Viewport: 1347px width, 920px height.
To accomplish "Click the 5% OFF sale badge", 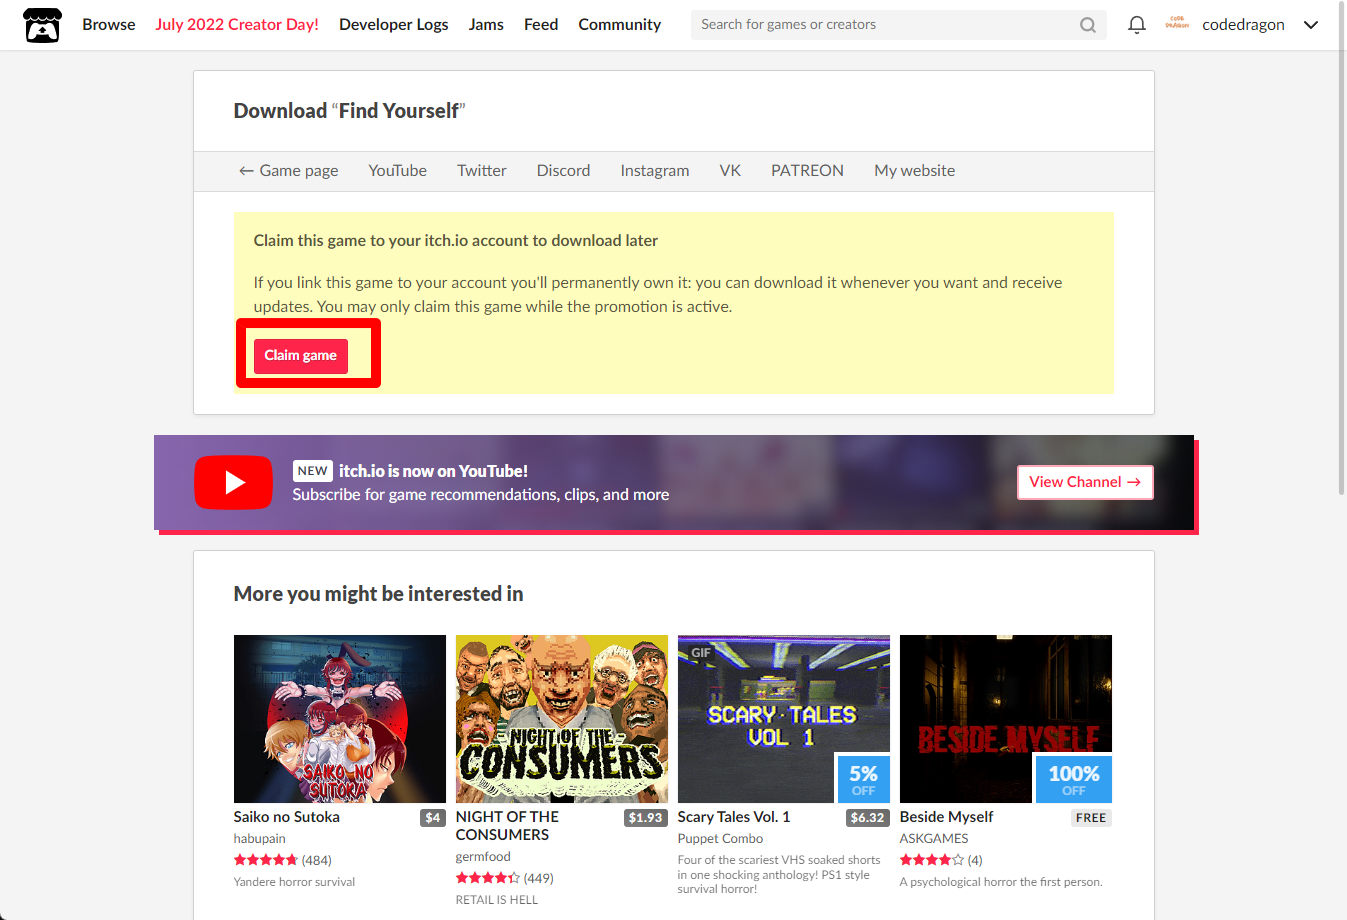I will pos(863,779).
